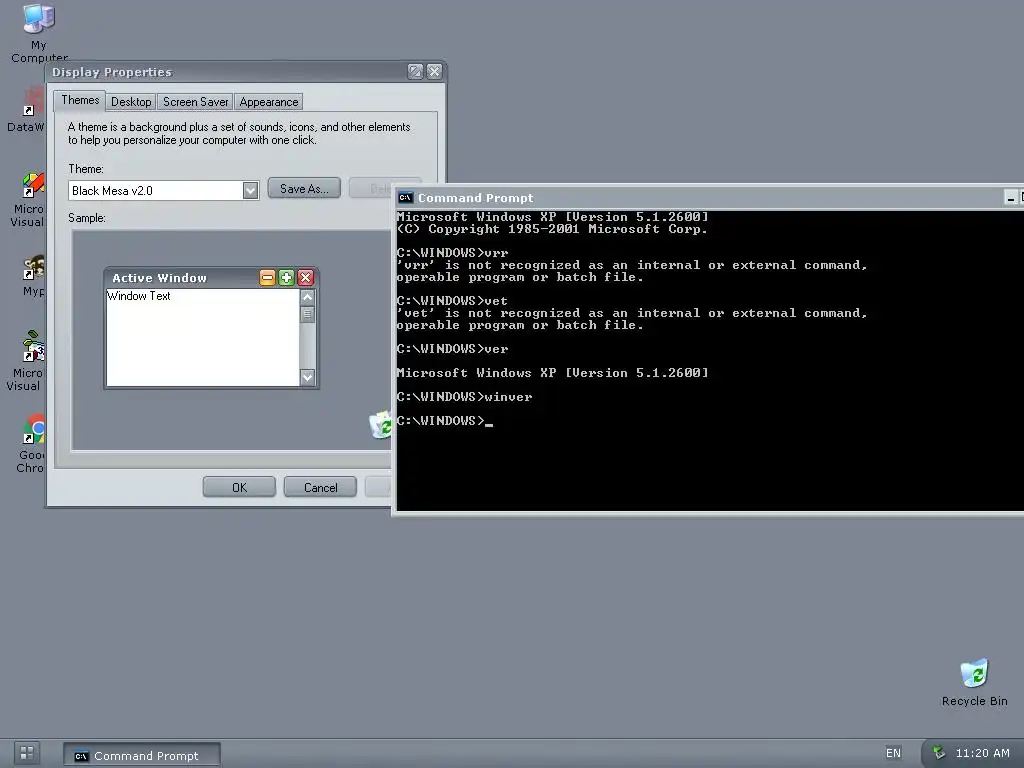The width and height of the screenshot is (1024, 768).
Task: Click the clock showing 11:20 AM
Action: tap(982, 753)
